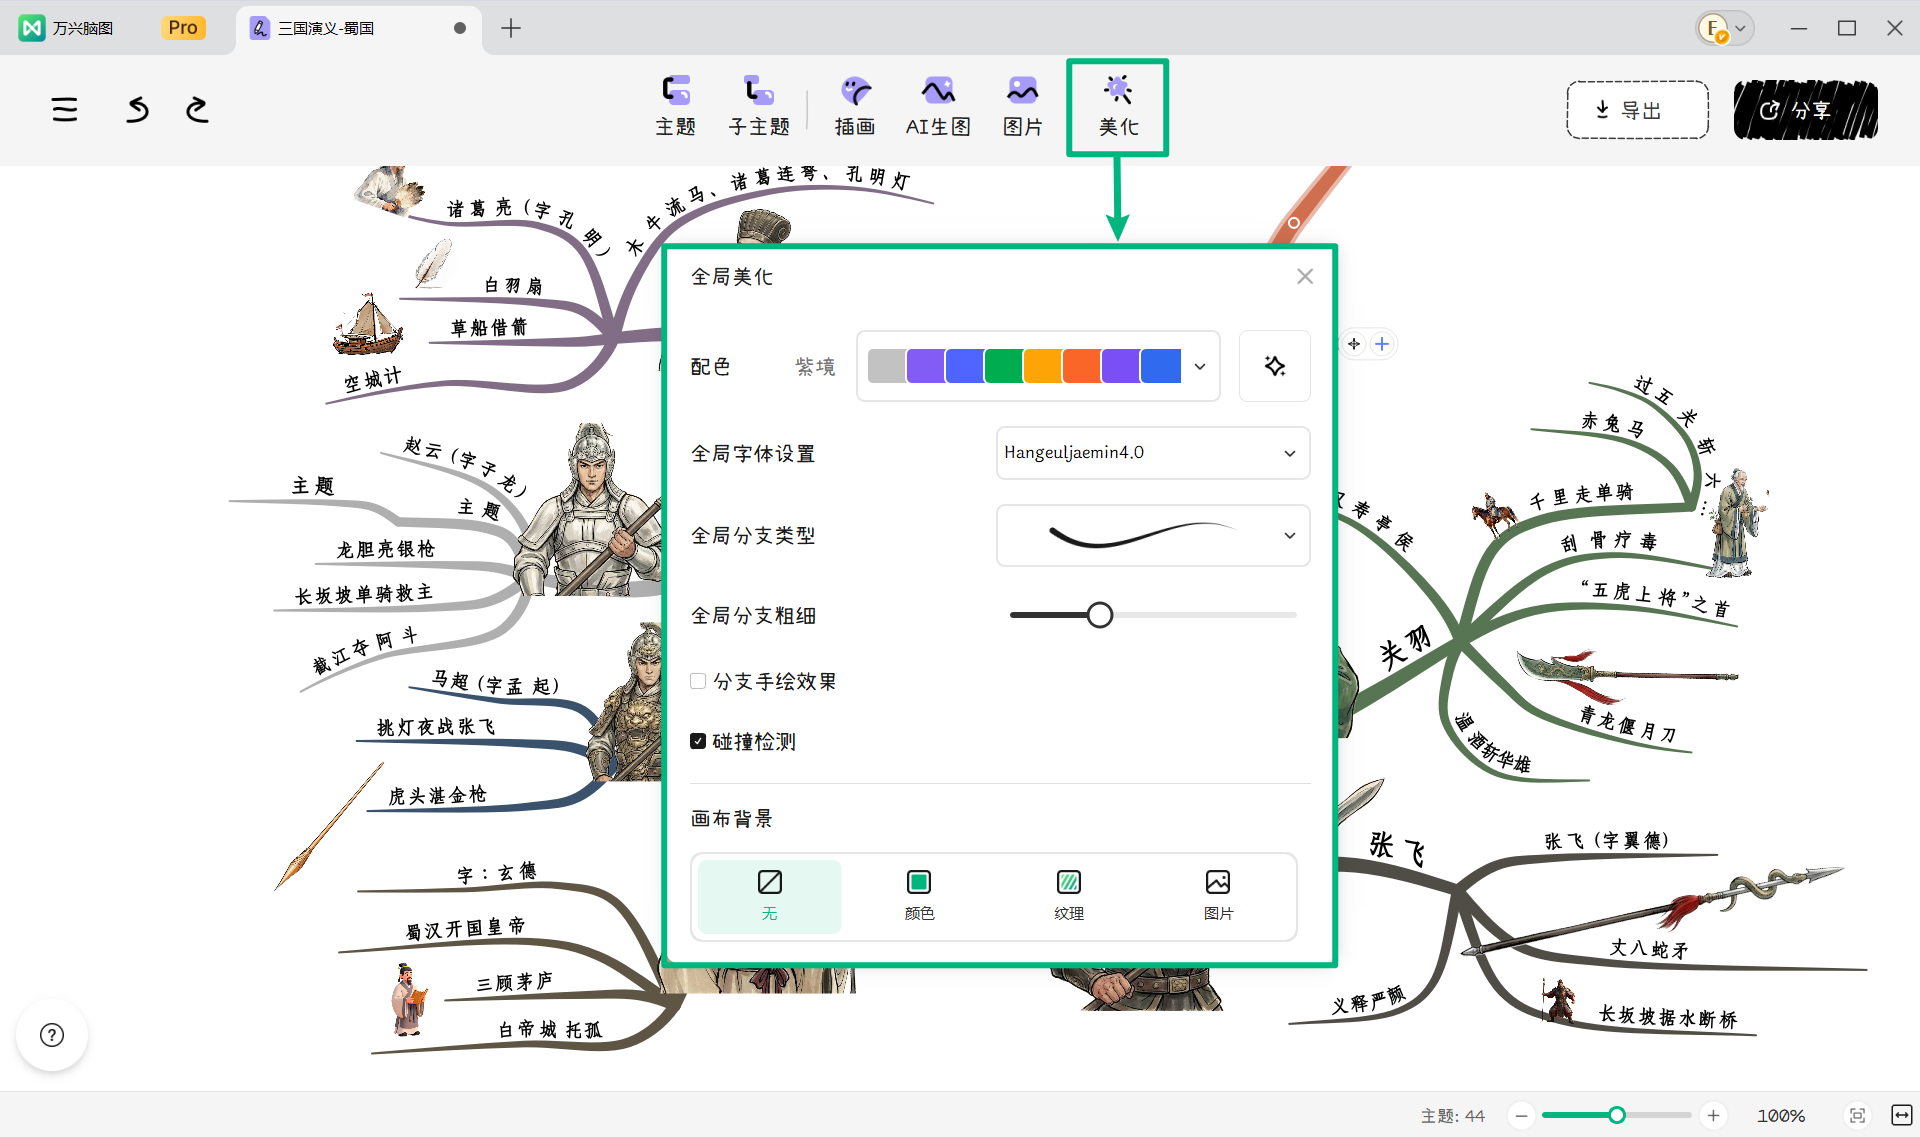1920x1137 pixels.
Task: Select the 白帝城托孤 node
Action: (x=550, y=1030)
